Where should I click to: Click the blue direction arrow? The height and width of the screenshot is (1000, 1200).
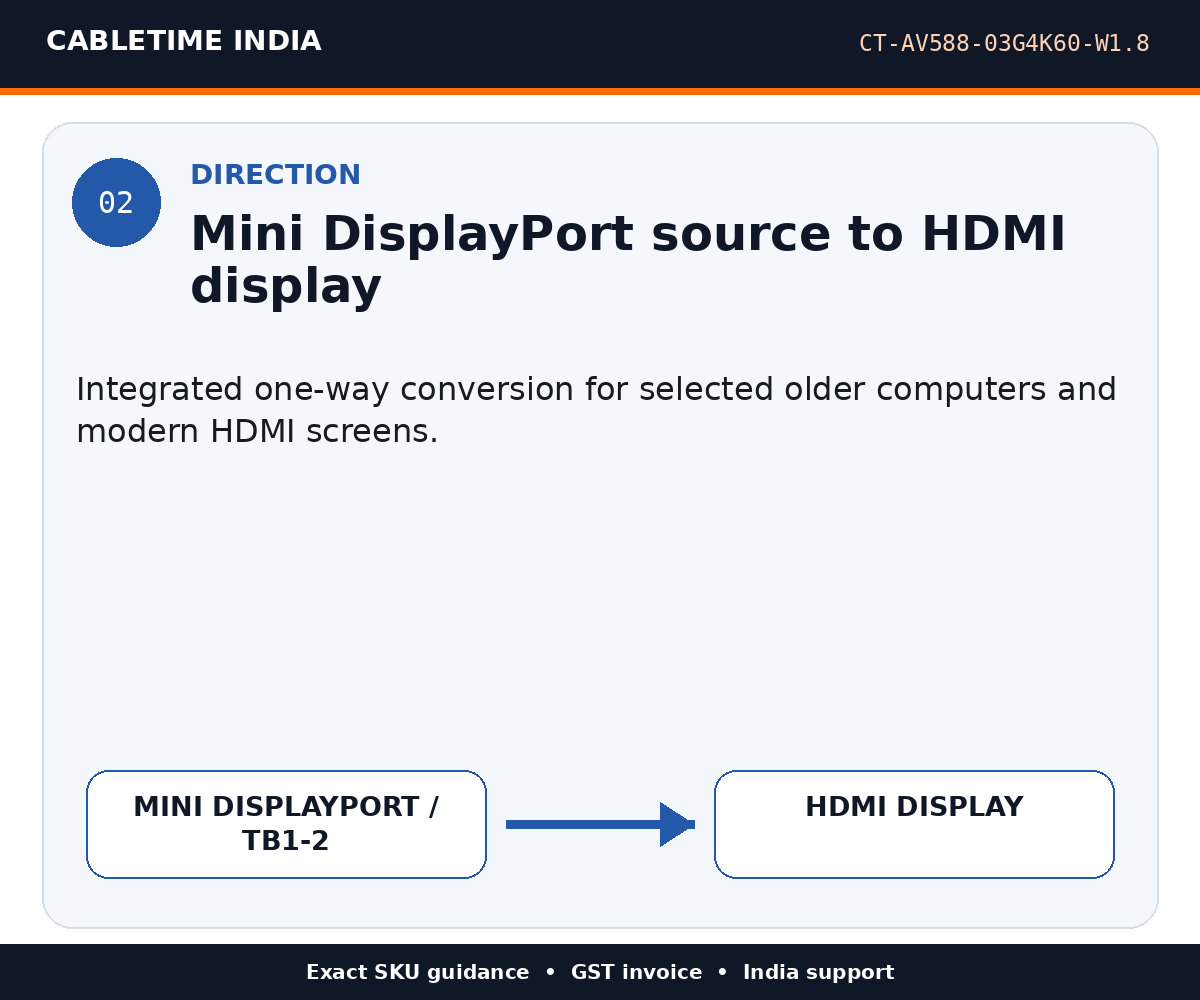[600, 824]
